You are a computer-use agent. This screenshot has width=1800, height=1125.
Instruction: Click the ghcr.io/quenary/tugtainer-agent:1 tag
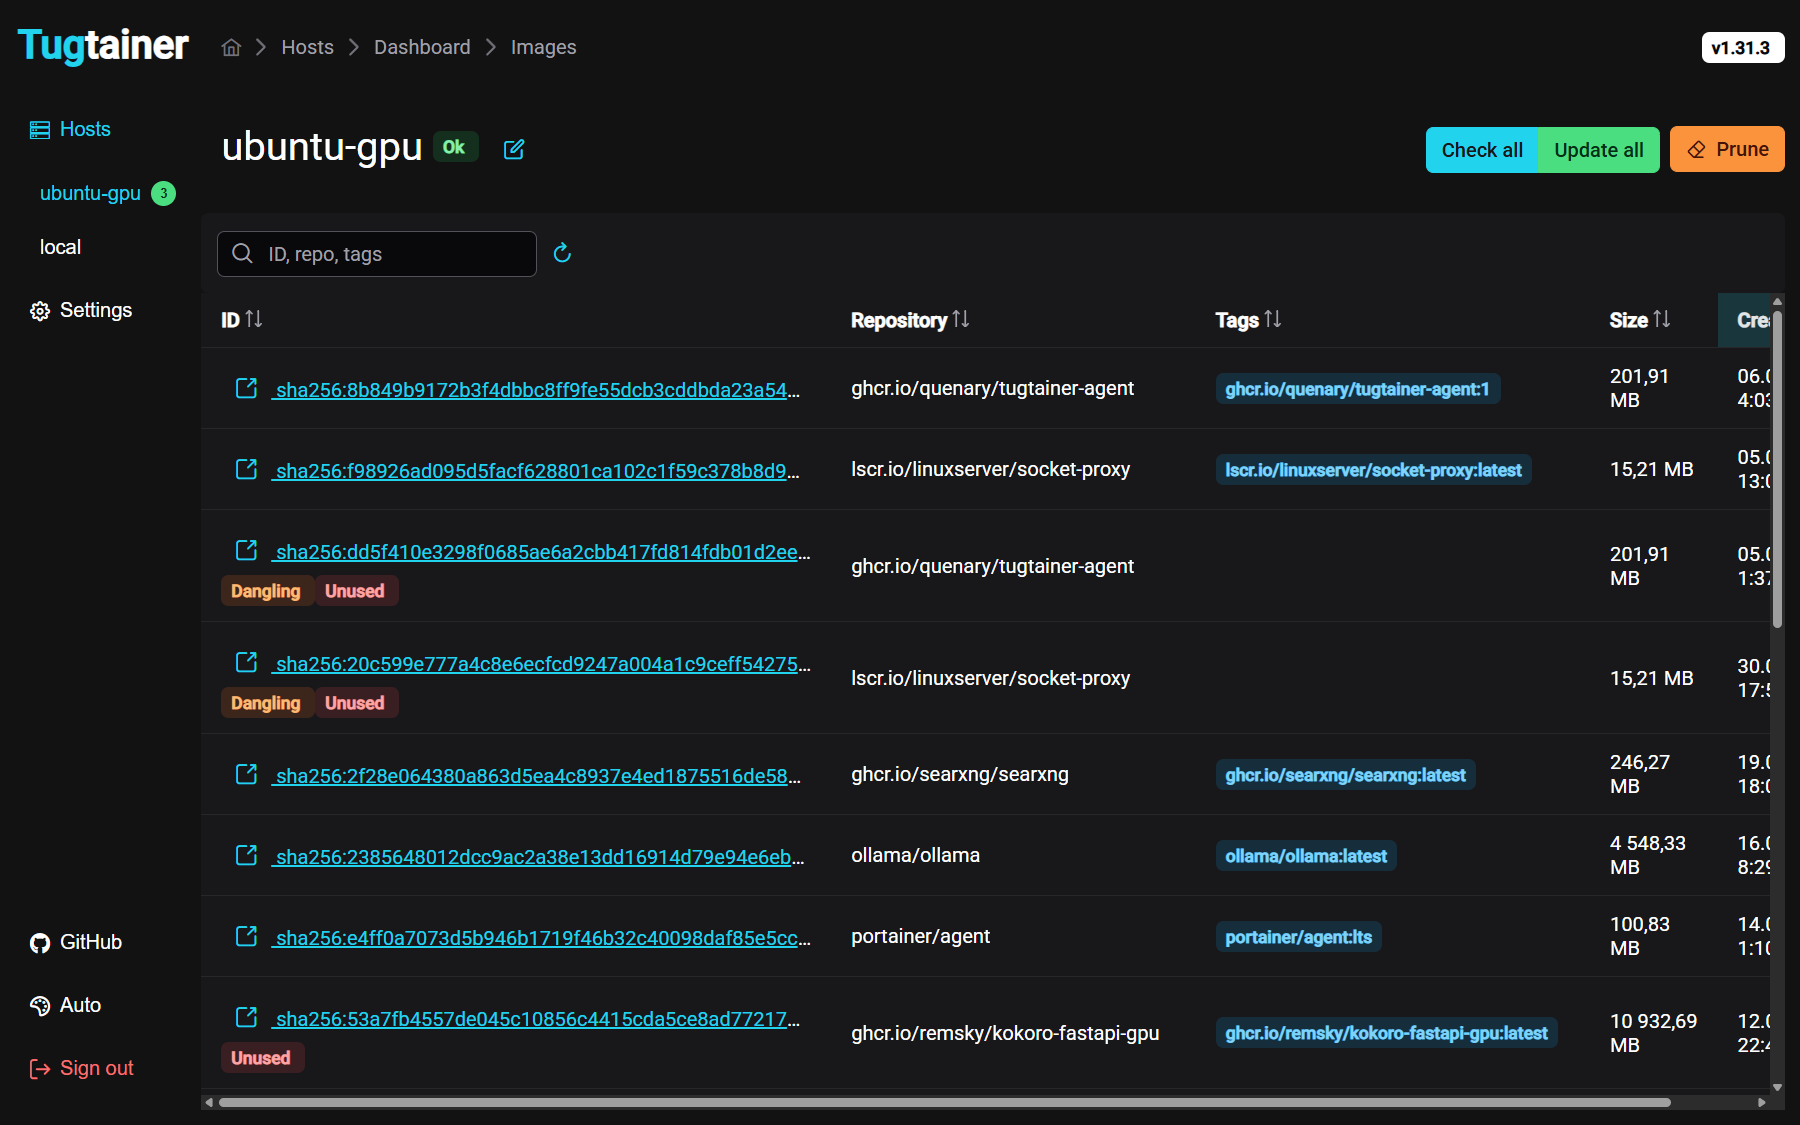[1357, 389]
